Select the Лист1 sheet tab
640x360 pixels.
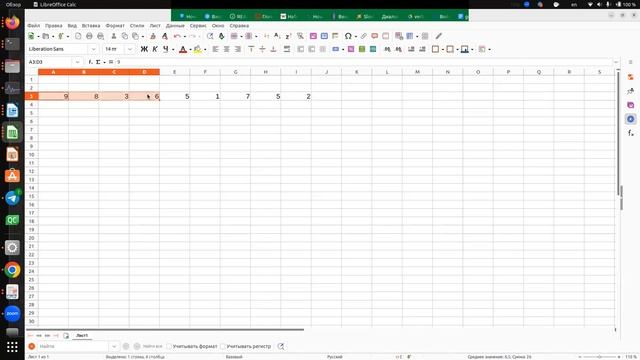tap(82, 336)
